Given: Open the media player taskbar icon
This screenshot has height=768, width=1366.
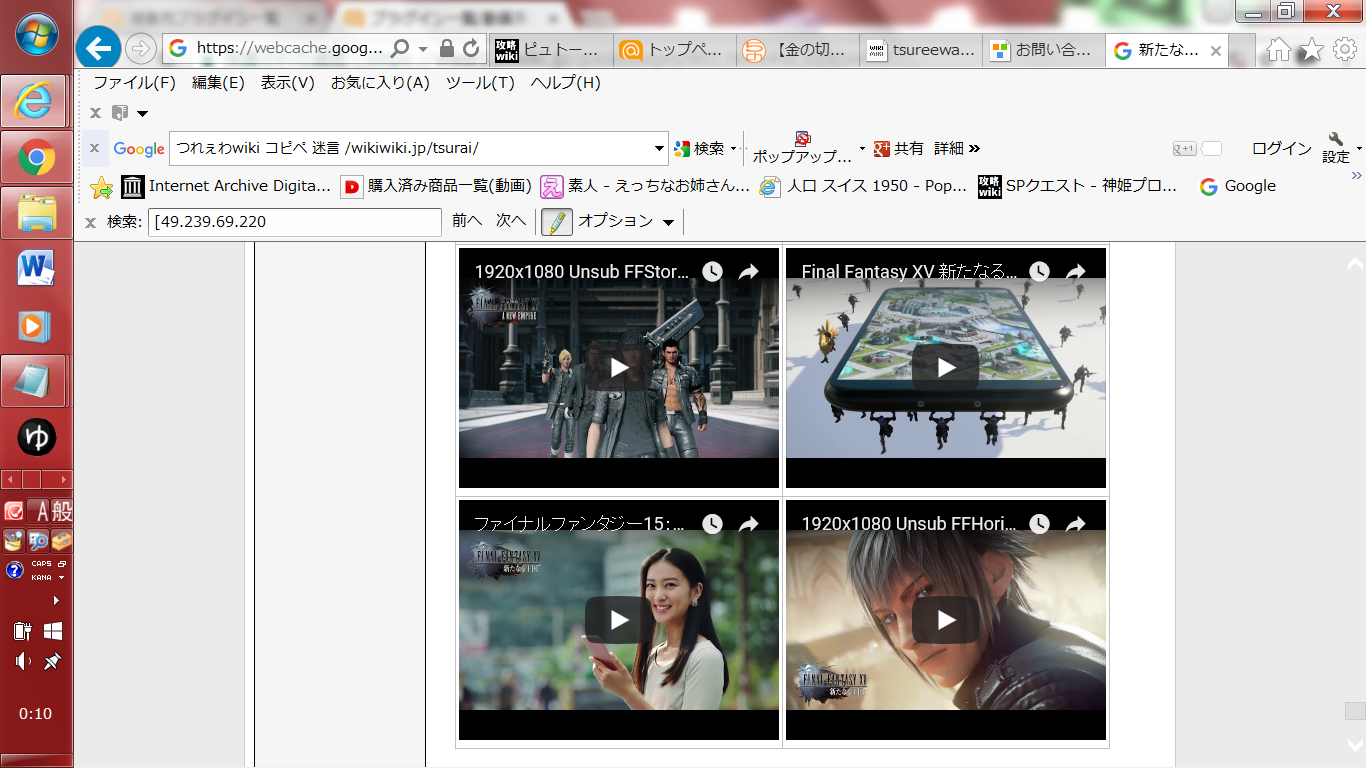Looking at the screenshot, I should coord(36,325).
